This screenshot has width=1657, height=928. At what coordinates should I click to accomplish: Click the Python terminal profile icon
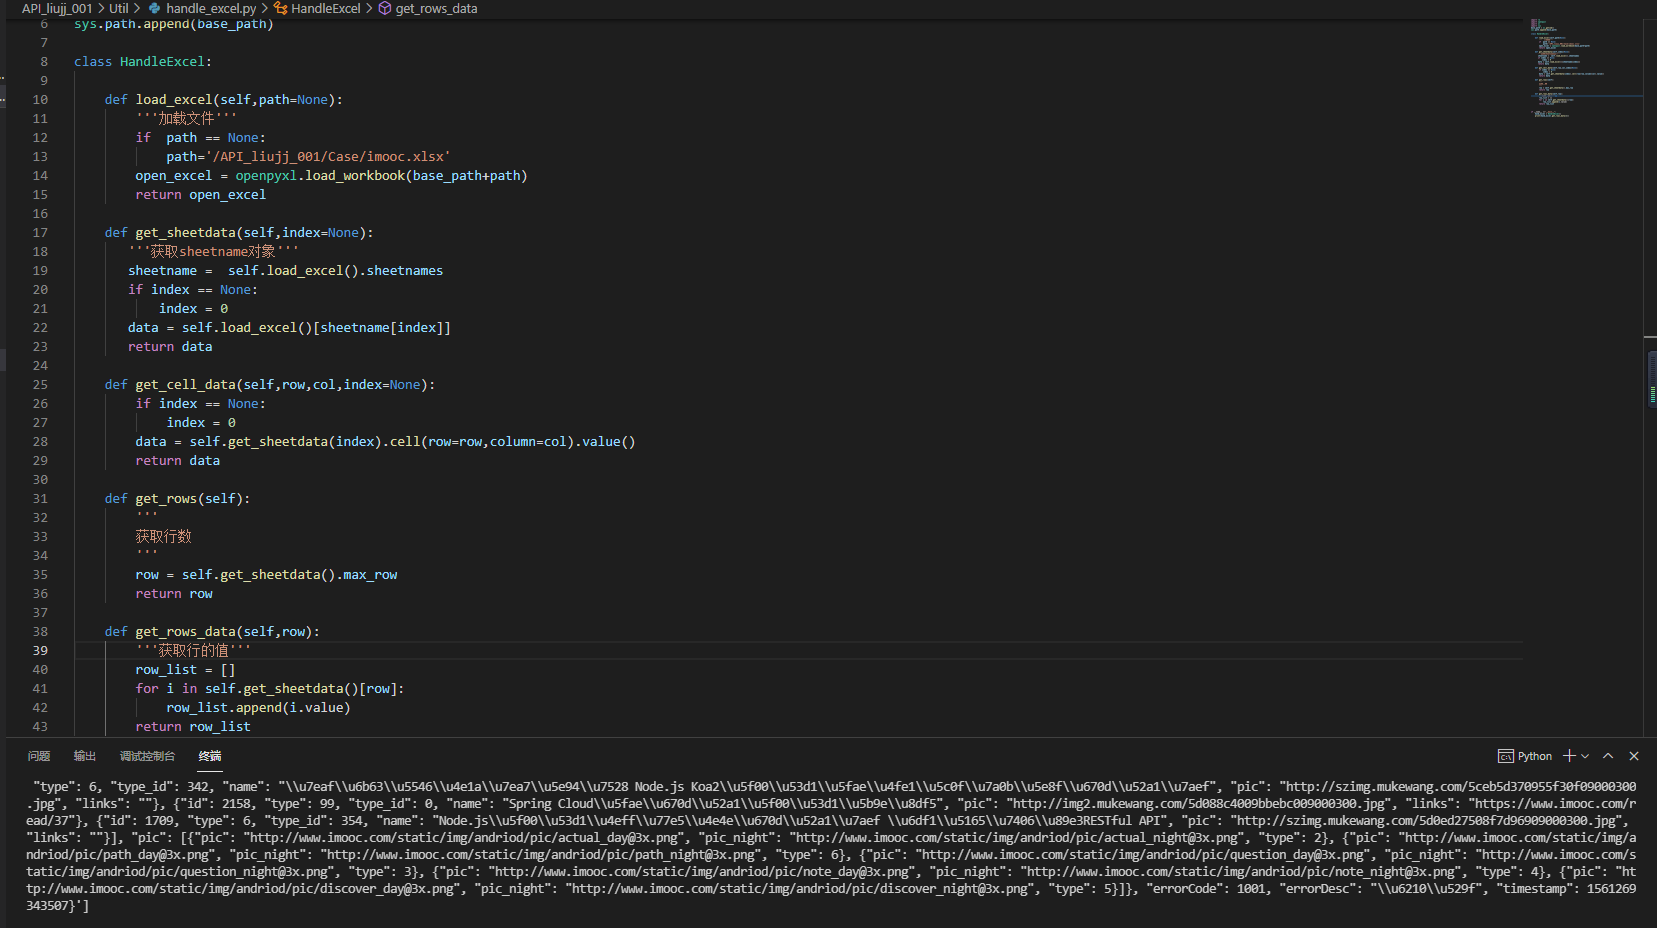pos(1506,756)
